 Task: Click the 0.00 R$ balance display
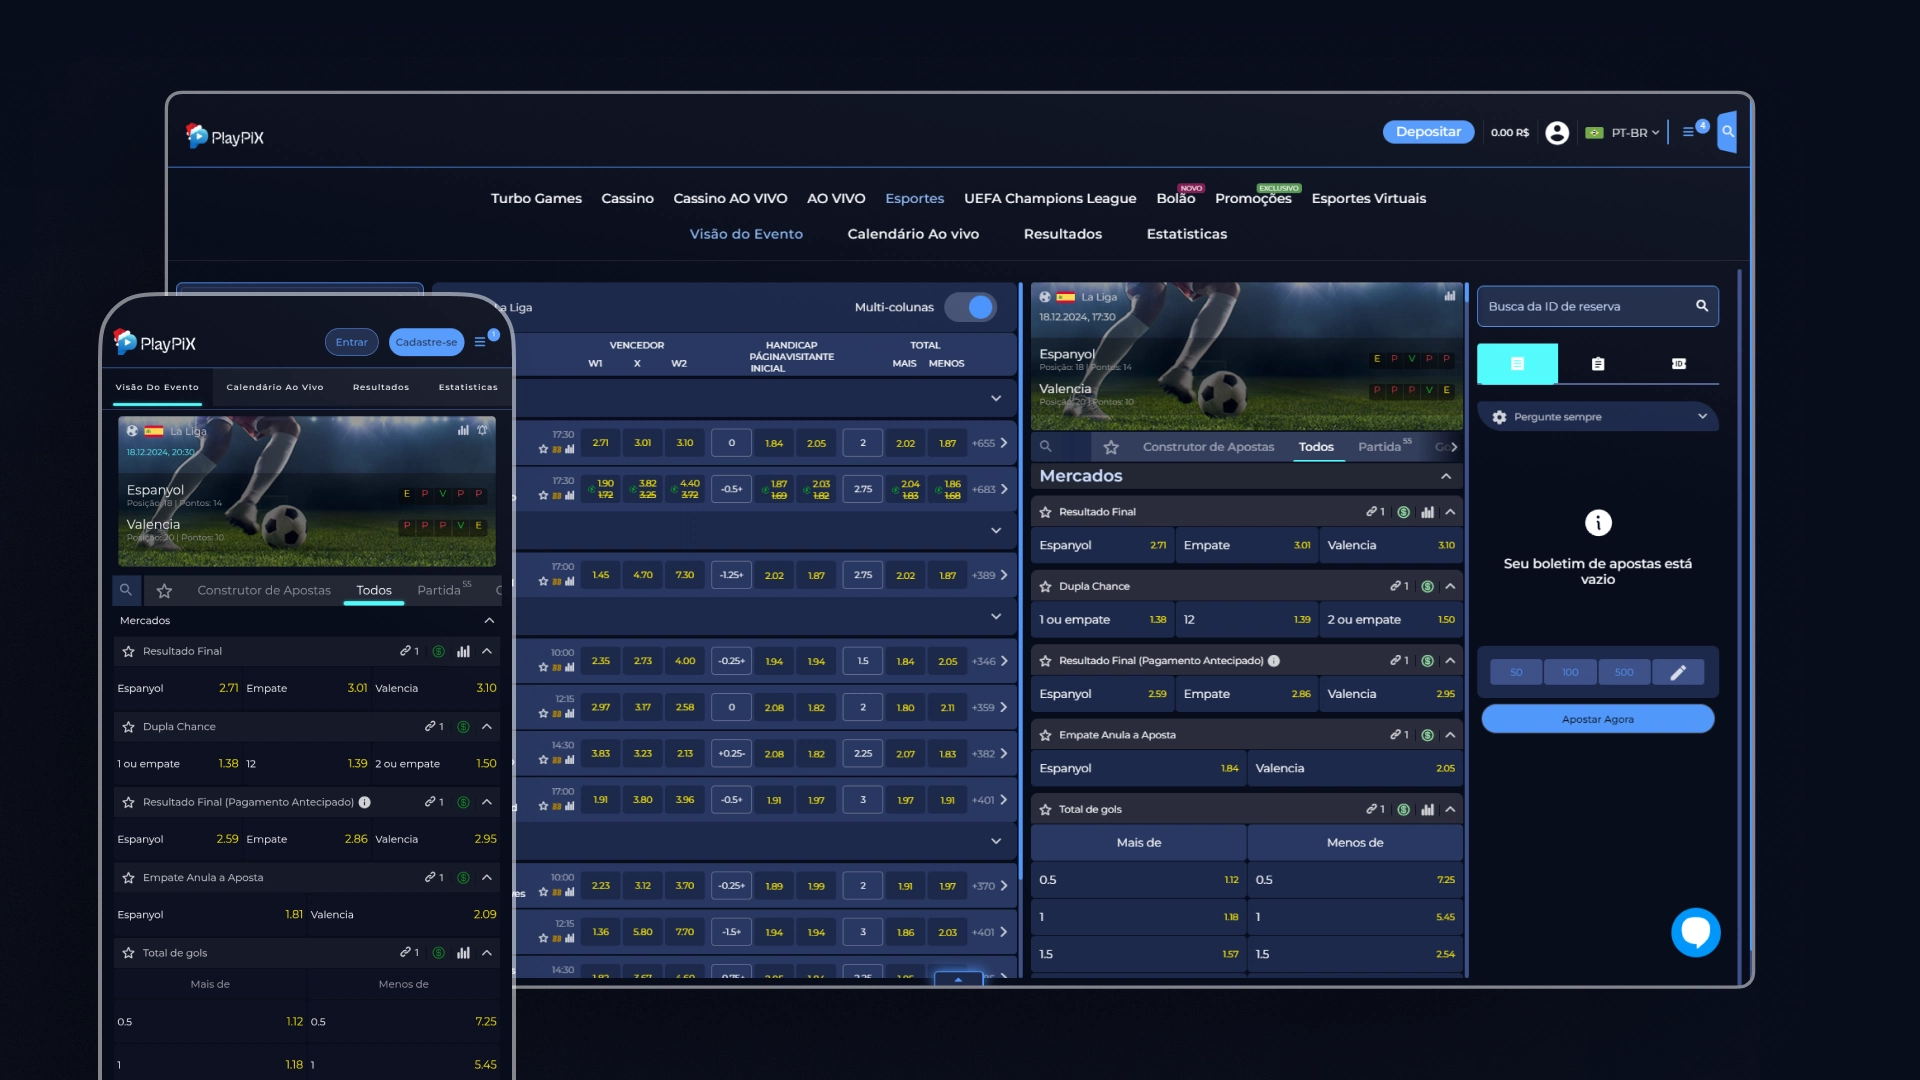click(x=1510, y=132)
